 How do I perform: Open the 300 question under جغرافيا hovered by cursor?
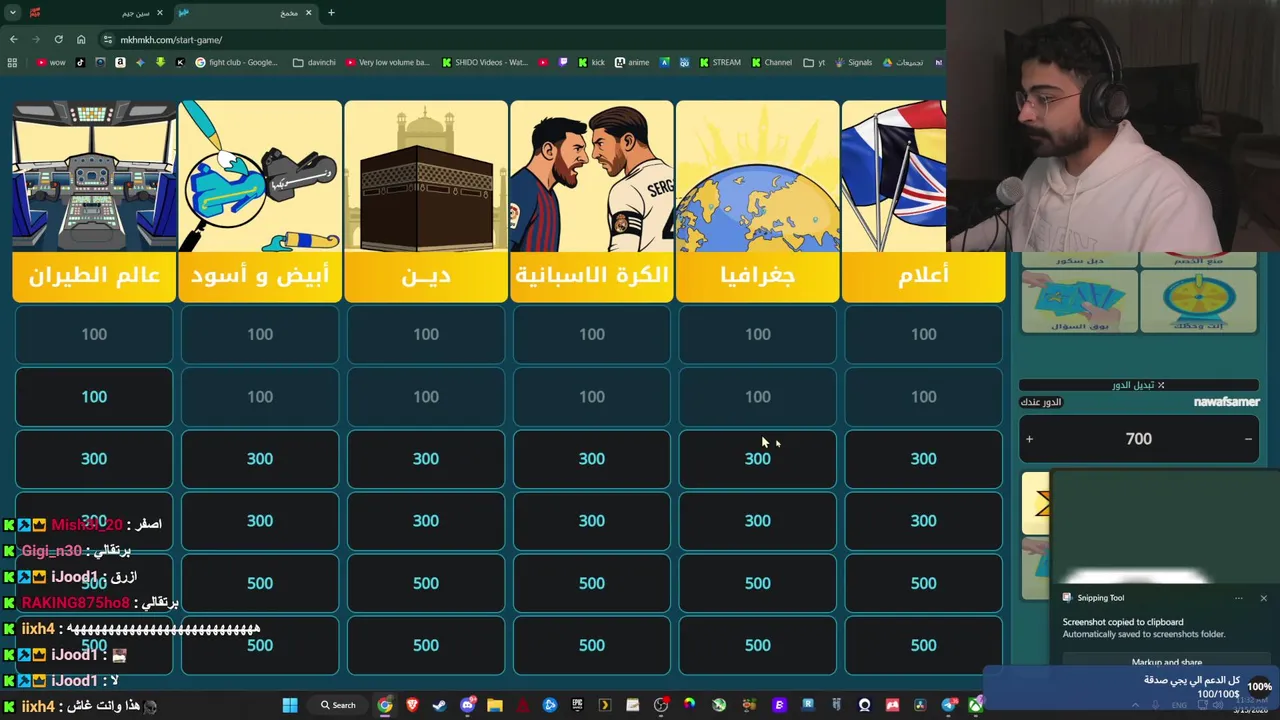tap(757, 459)
